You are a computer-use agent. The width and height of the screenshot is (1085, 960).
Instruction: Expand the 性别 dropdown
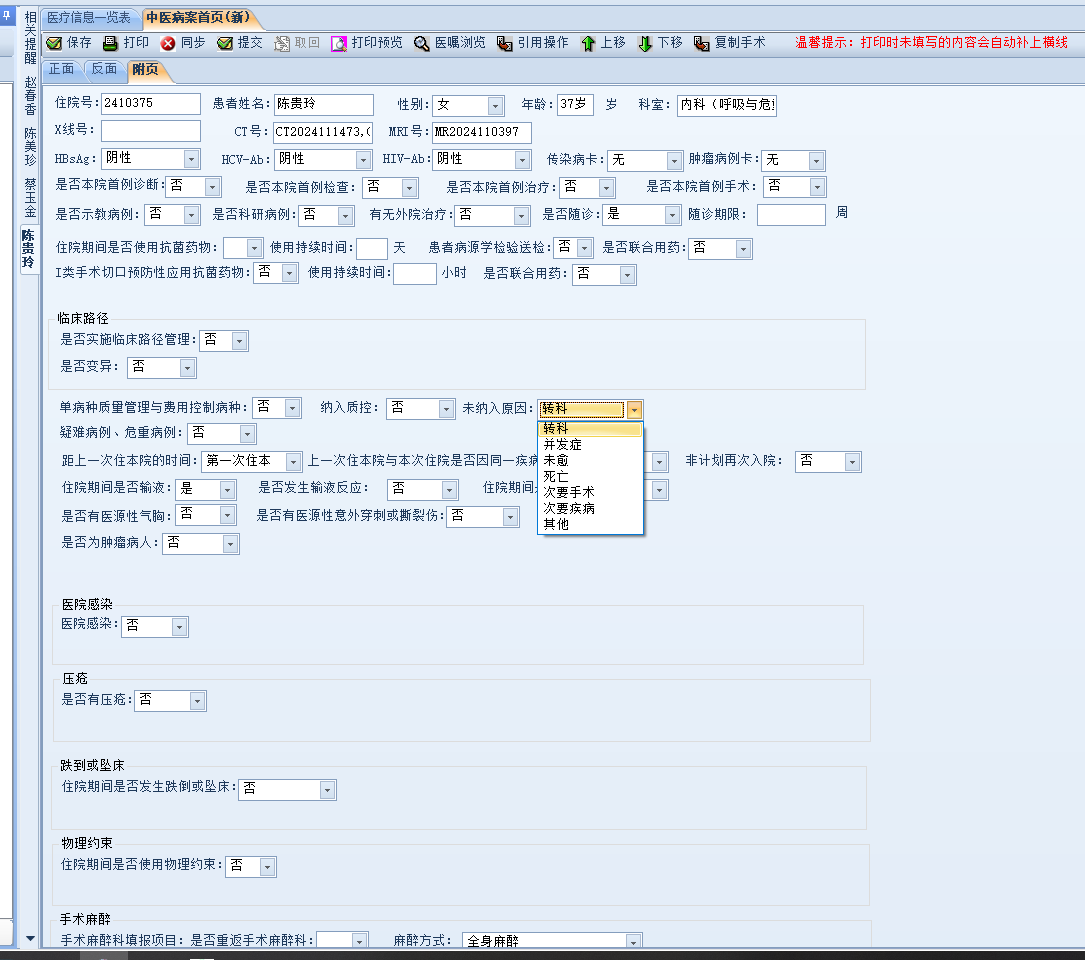pyautogui.click(x=495, y=105)
